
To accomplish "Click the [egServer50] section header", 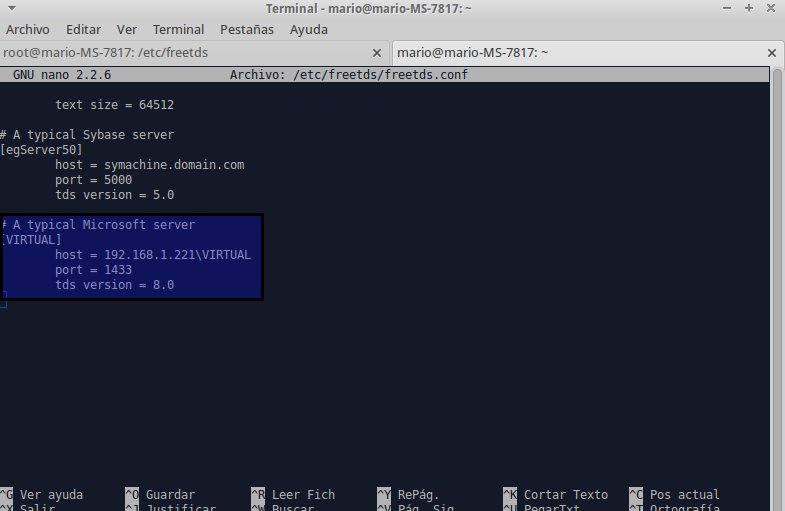I will [x=41, y=150].
